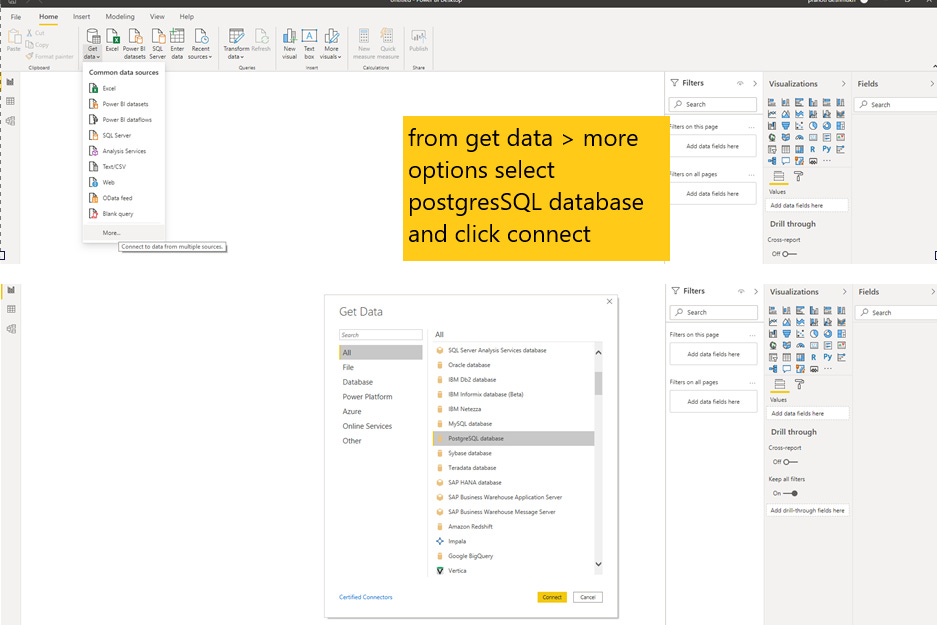Open the Certified Connectors link
The image size is (937, 625).
click(366, 597)
